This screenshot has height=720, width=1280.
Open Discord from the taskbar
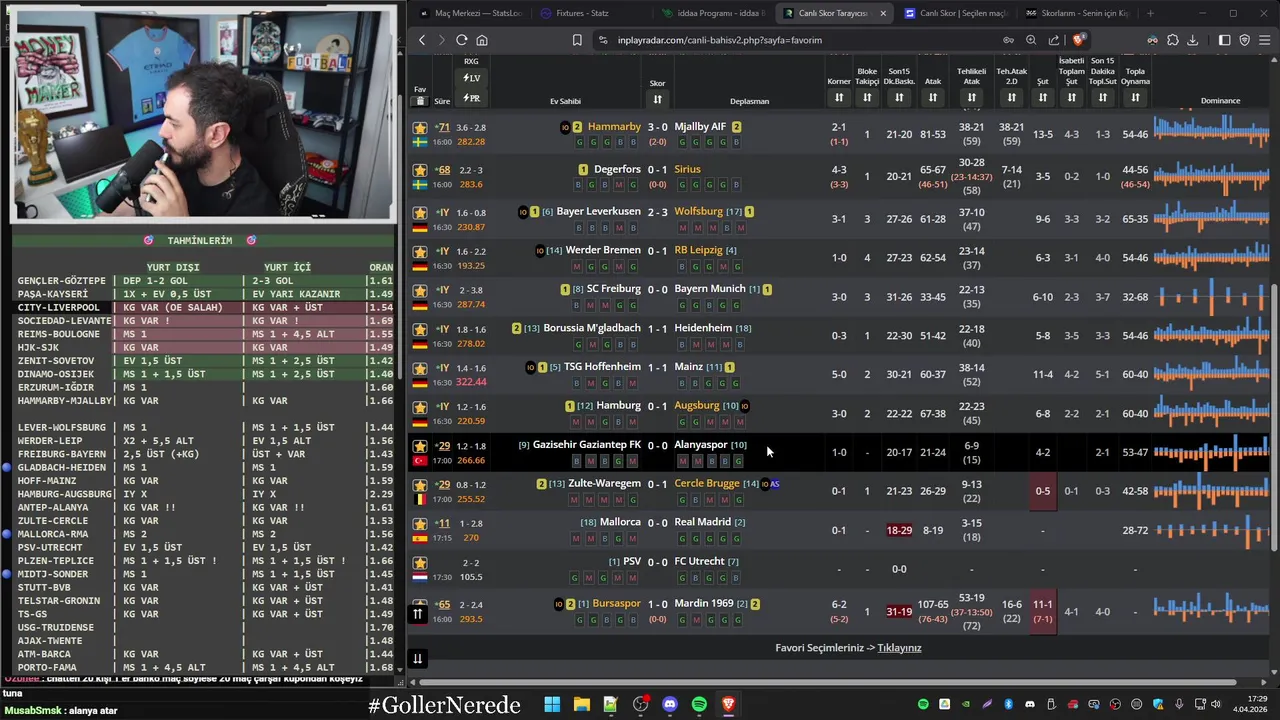[669, 704]
